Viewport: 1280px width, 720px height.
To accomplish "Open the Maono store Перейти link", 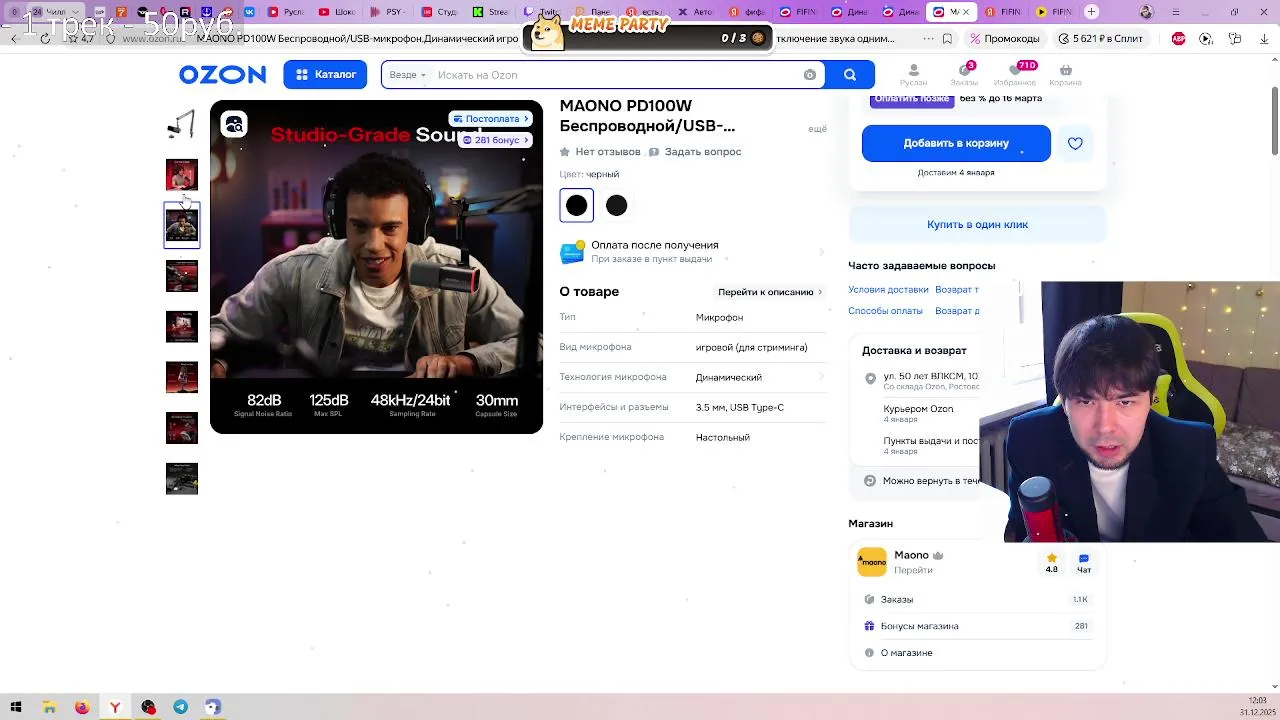I will tap(913, 570).
